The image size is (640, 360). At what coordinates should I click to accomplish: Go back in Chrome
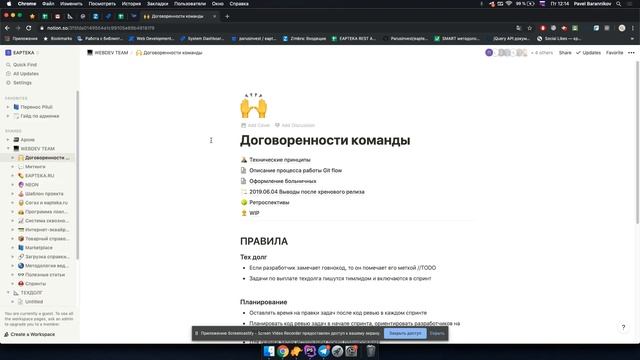click(x=7, y=28)
